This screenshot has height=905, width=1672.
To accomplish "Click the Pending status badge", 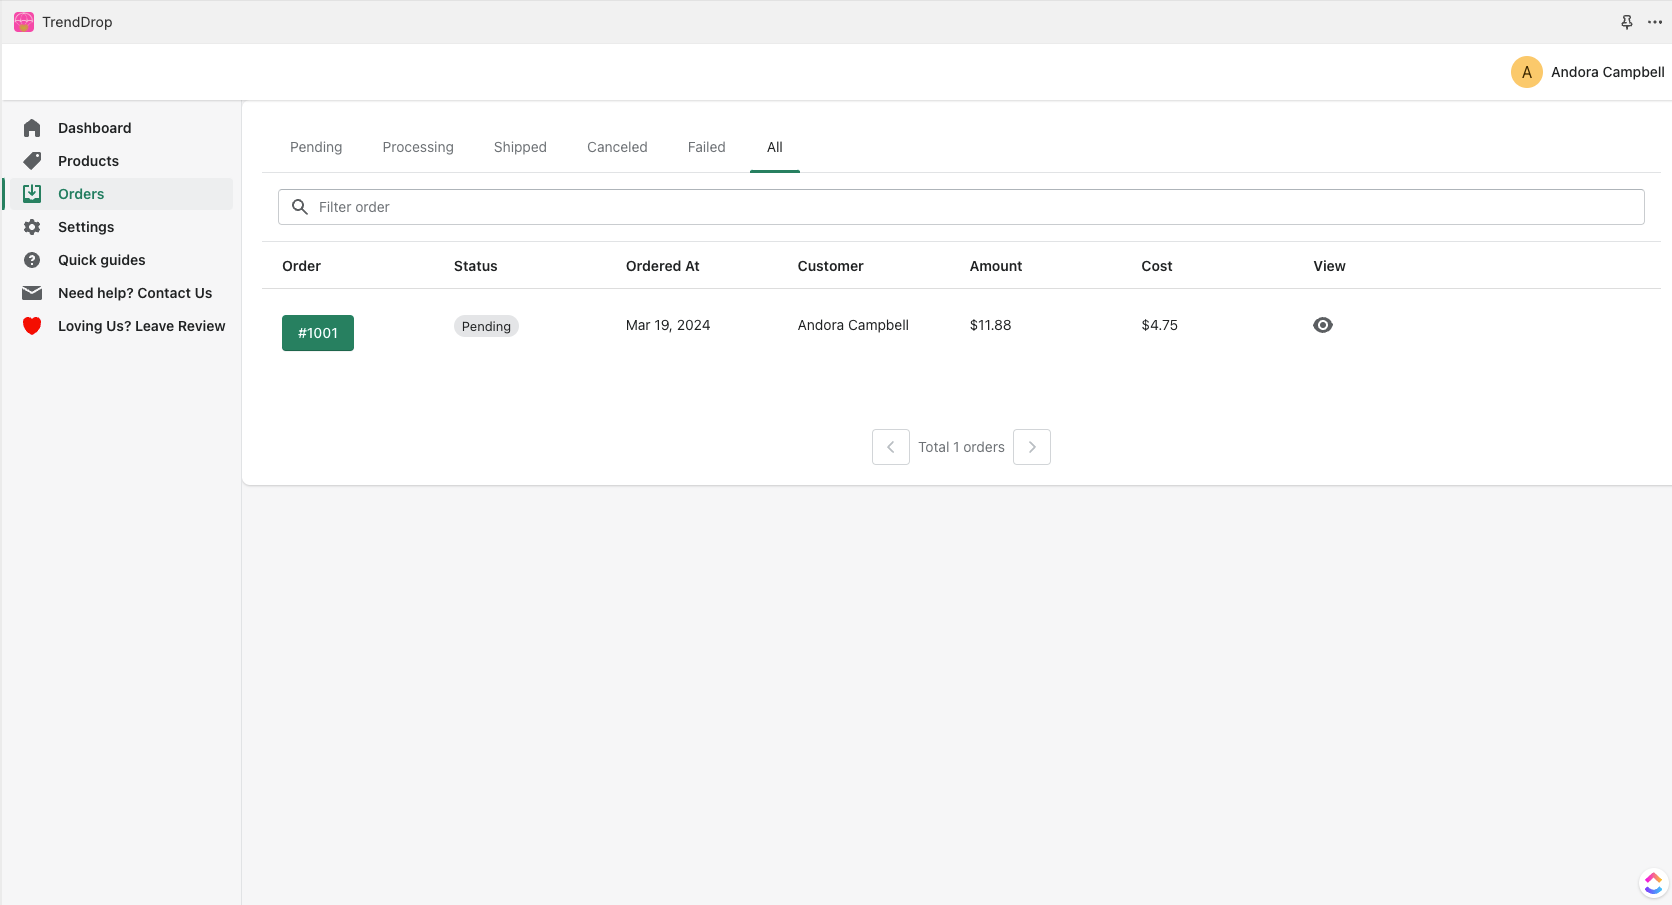I will 486,326.
